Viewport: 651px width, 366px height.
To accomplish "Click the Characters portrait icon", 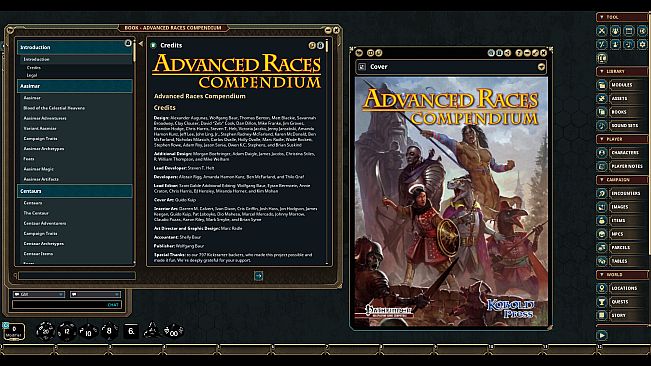I will point(602,153).
